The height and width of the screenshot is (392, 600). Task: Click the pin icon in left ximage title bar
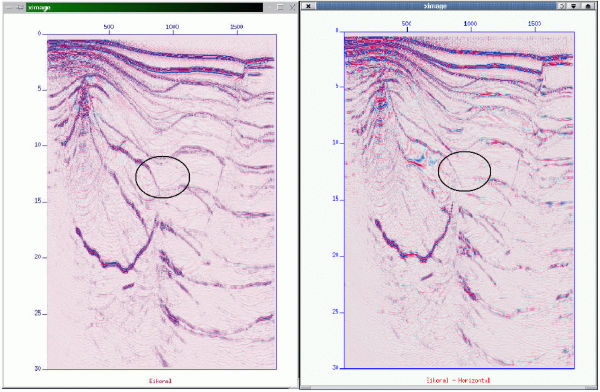(20, 8)
